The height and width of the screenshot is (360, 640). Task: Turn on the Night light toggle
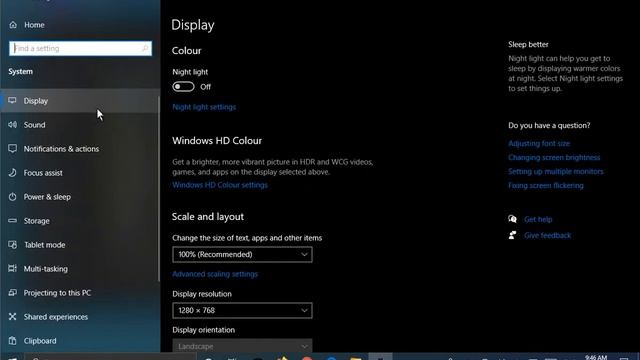coord(183,87)
